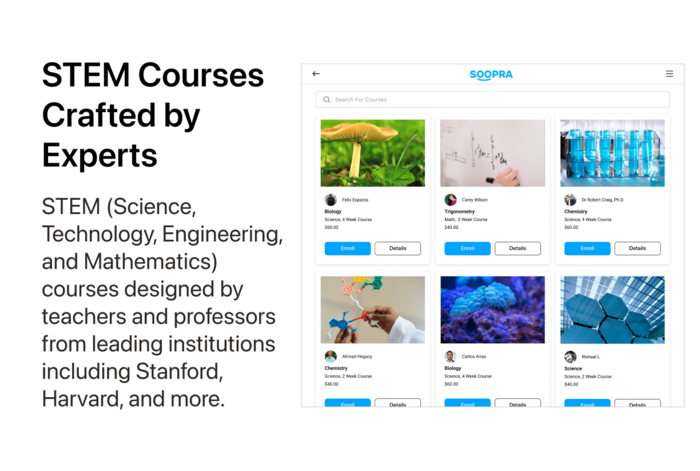Enroll in the Trigonometry course

pyautogui.click(x=467, y=248)
